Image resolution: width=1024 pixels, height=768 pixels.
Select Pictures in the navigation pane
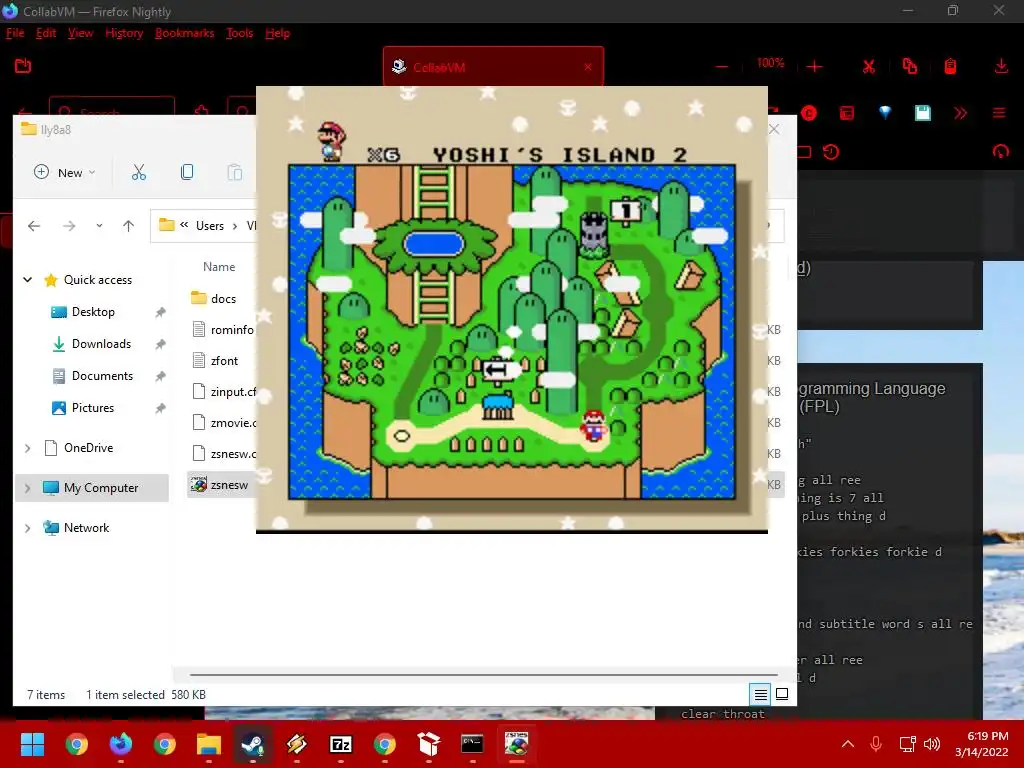click(x=93, y=408)
